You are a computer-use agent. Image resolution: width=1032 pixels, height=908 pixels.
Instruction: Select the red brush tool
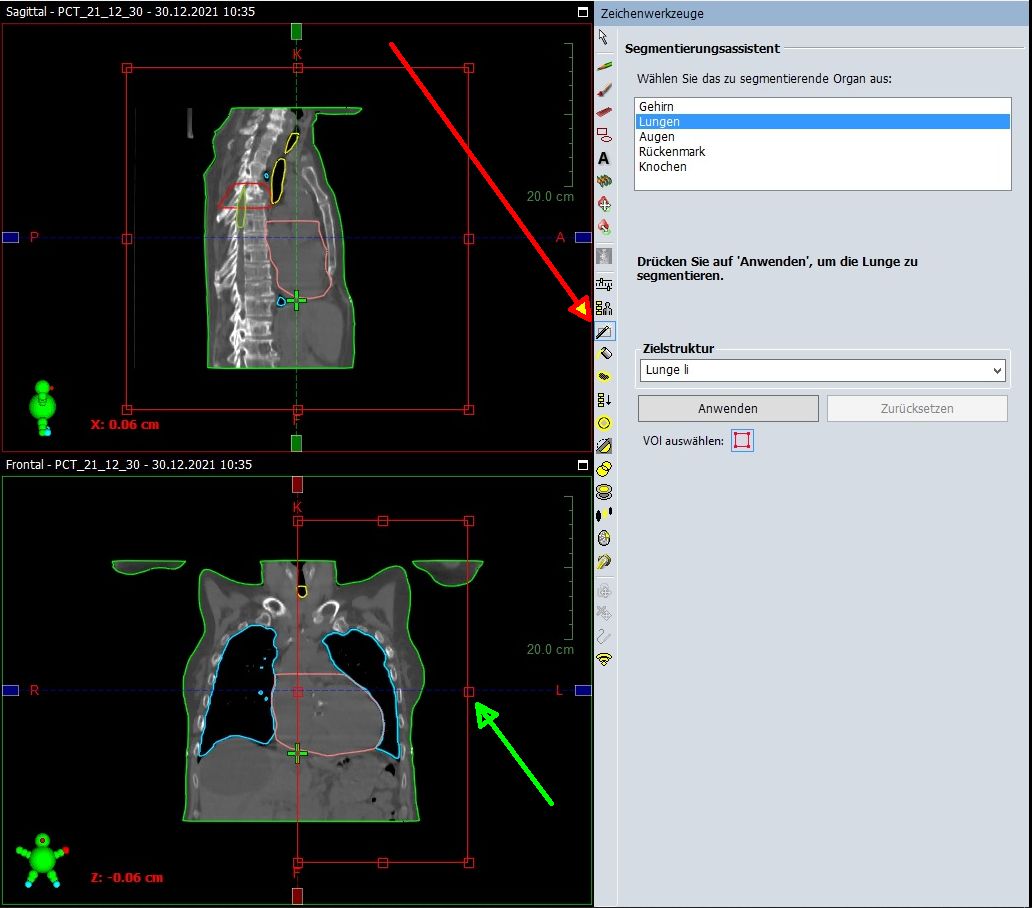pyautogui.click(x=604, y=89)
